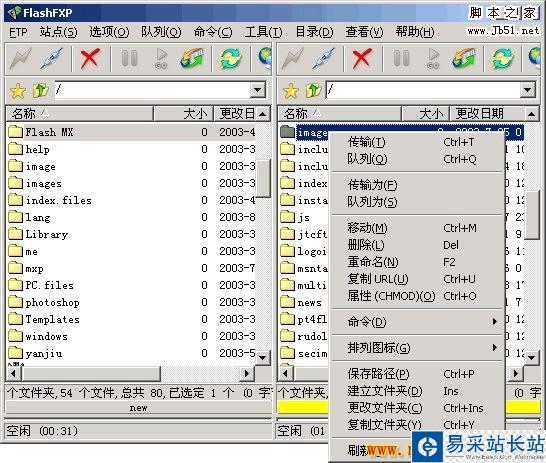Open the 选项(O) menu
Screen dimensions: 546x463
click(109, 32)
